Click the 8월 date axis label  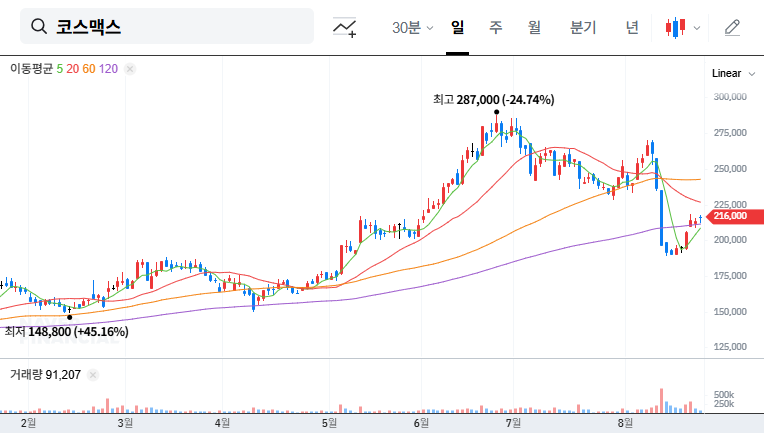[x=625, y=423]
